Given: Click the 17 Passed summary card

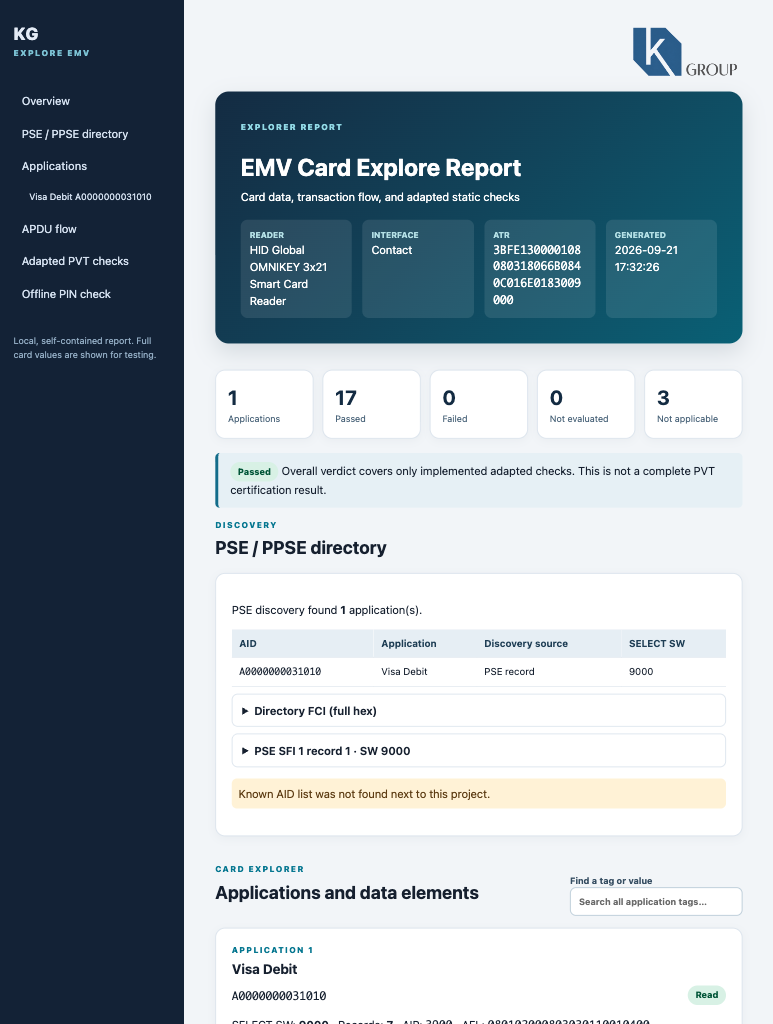Looking at the screenshot, I should (x=371, y=404).
